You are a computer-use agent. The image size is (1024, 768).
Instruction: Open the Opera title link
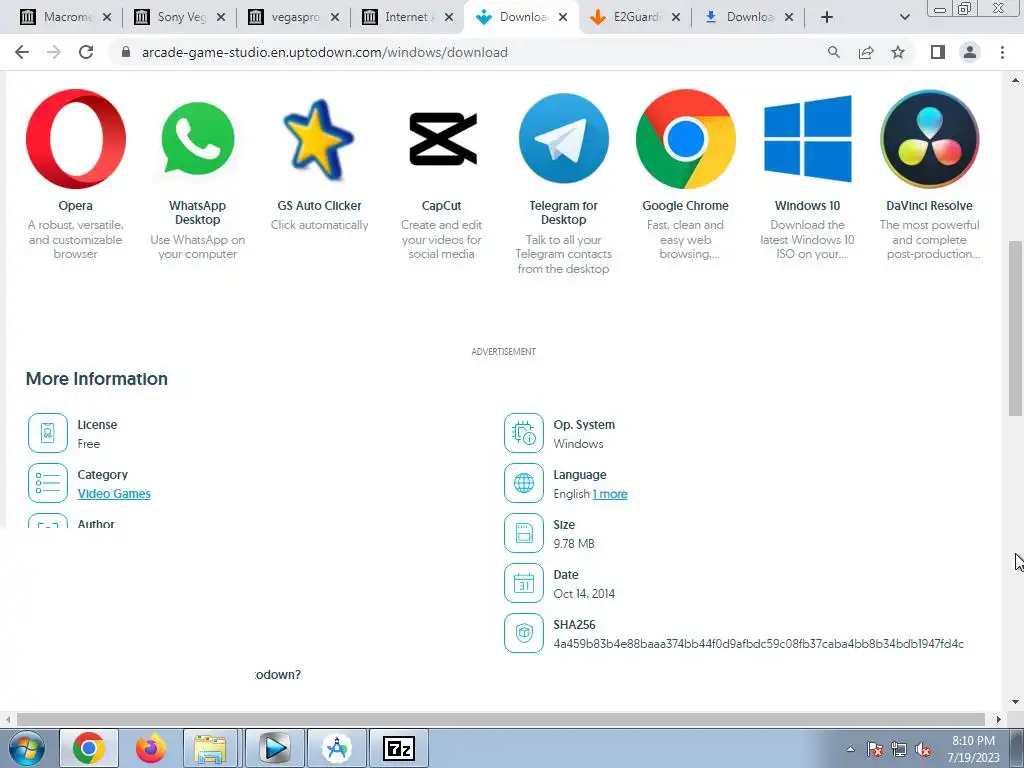76,206
